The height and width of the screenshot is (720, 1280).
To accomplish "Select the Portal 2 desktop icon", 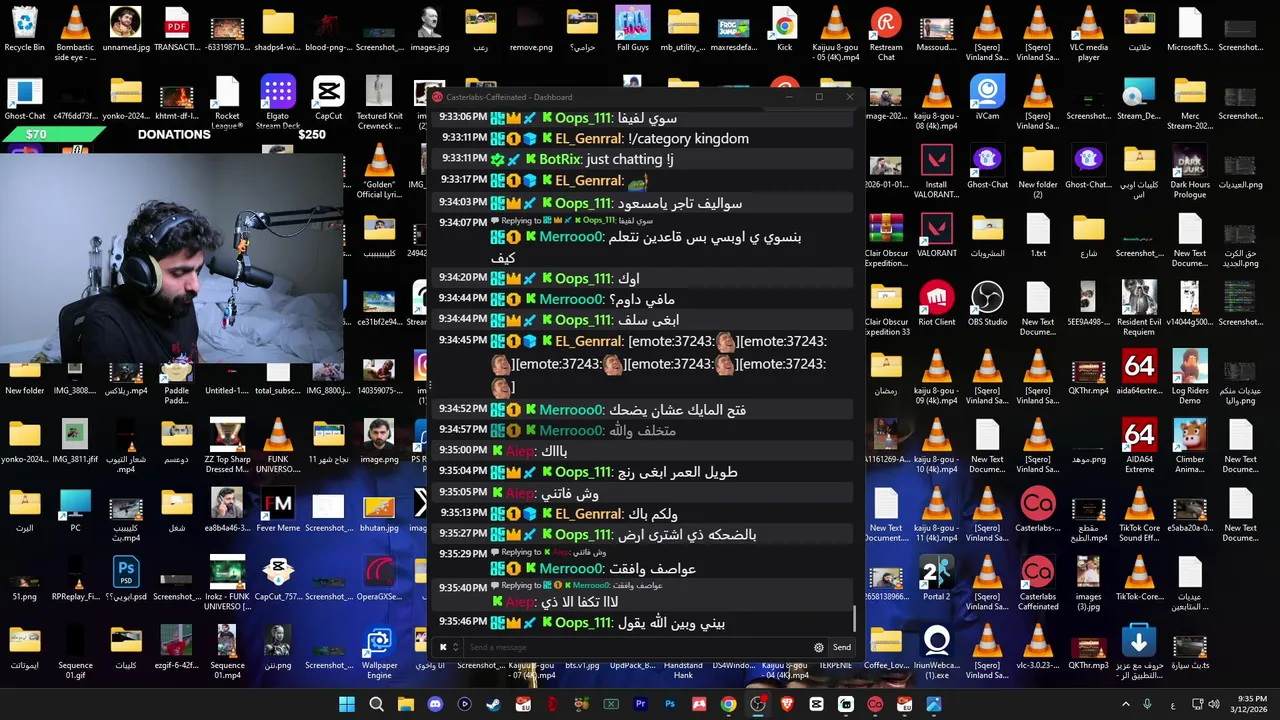I will coord(936,579).
